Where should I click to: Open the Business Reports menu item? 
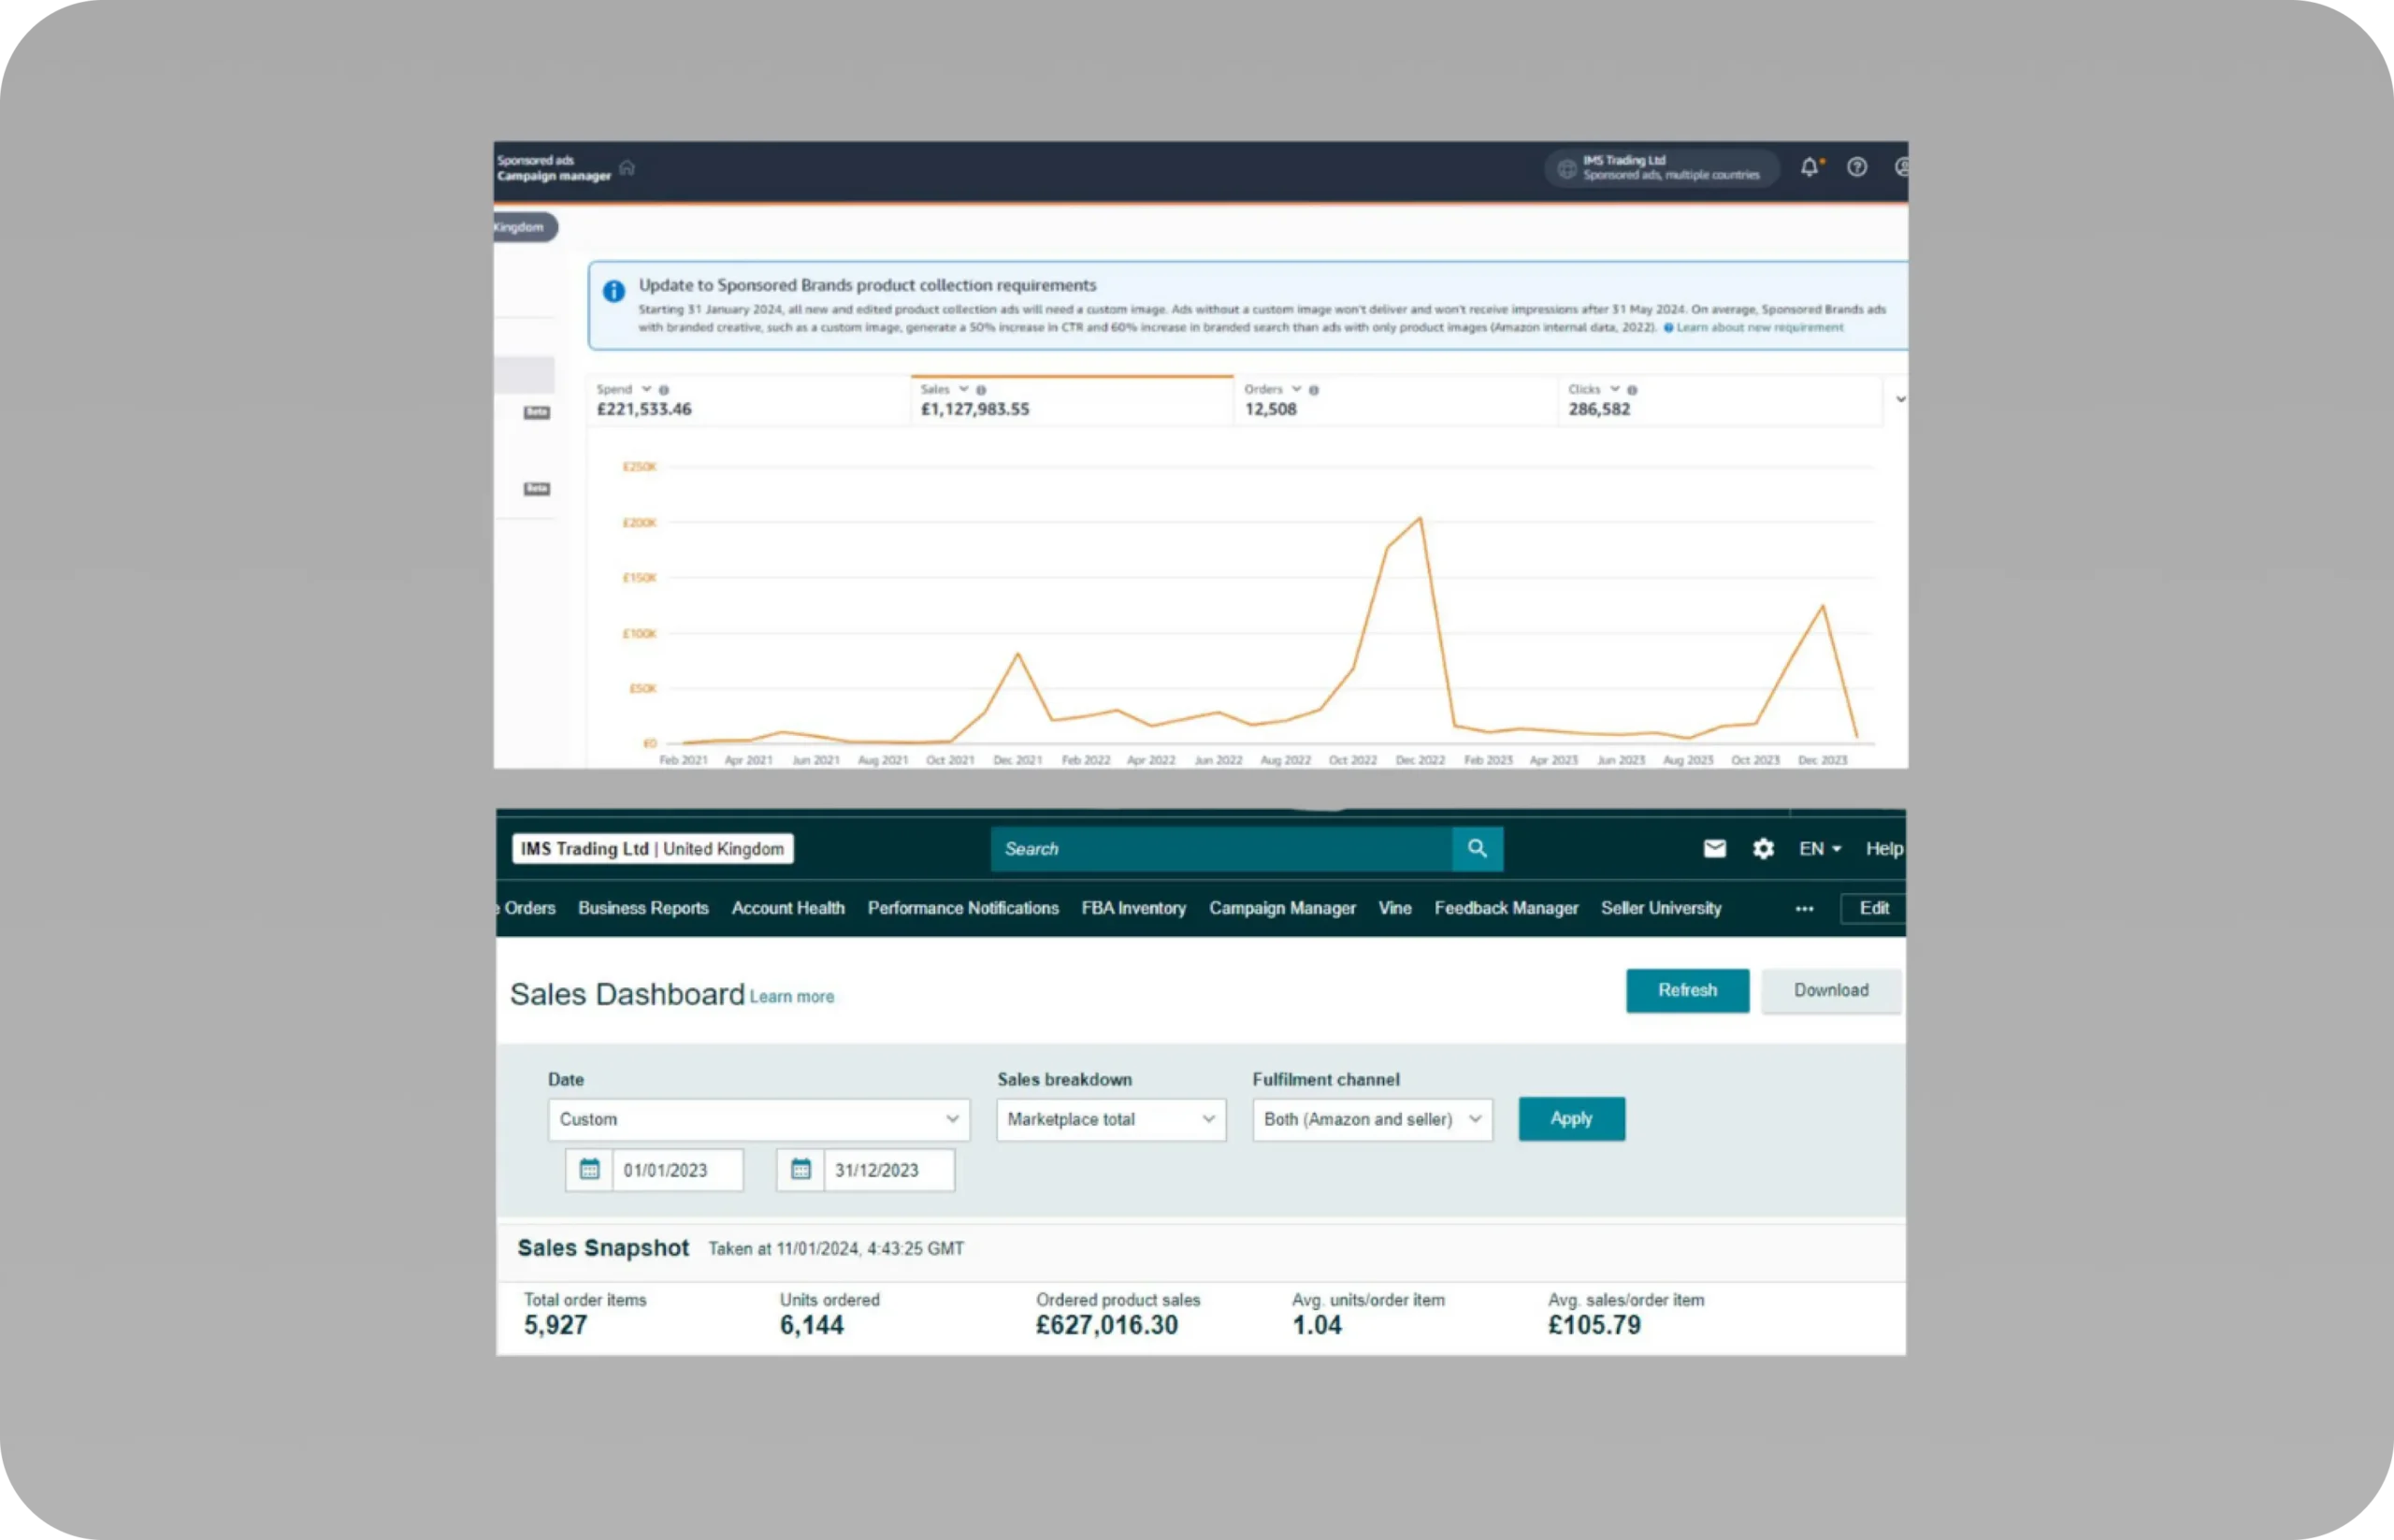tap(643, 908)
